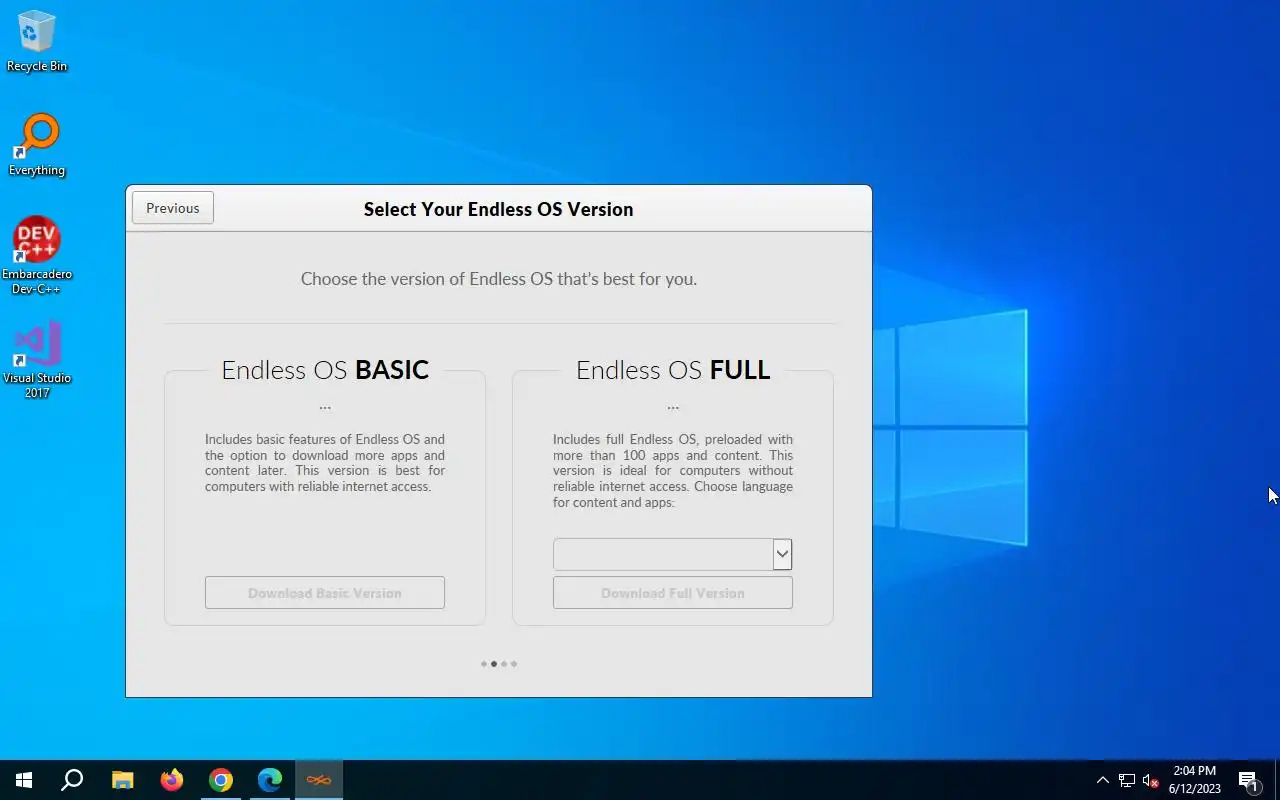Click the 'Choose the version of Endless OS' text
Screen dimensions: 1280x800
coord(499,279)
